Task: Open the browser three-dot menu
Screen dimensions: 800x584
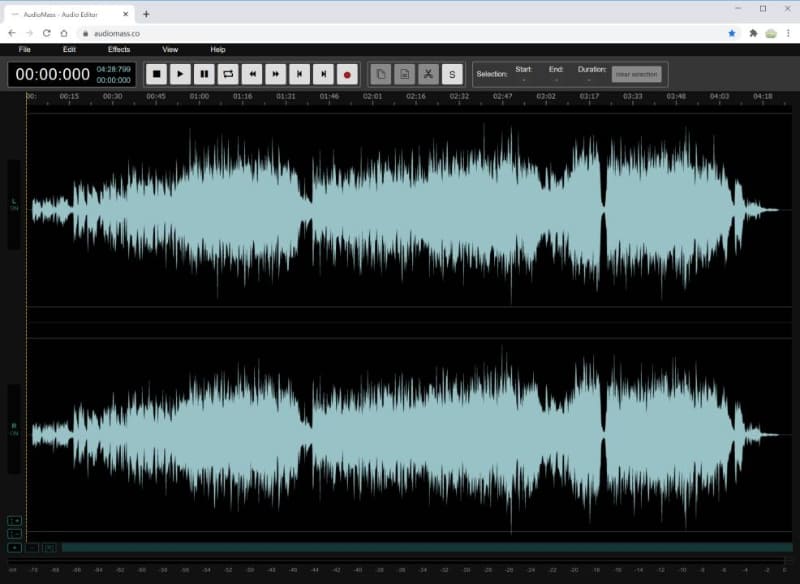Action: pos(788,33)
